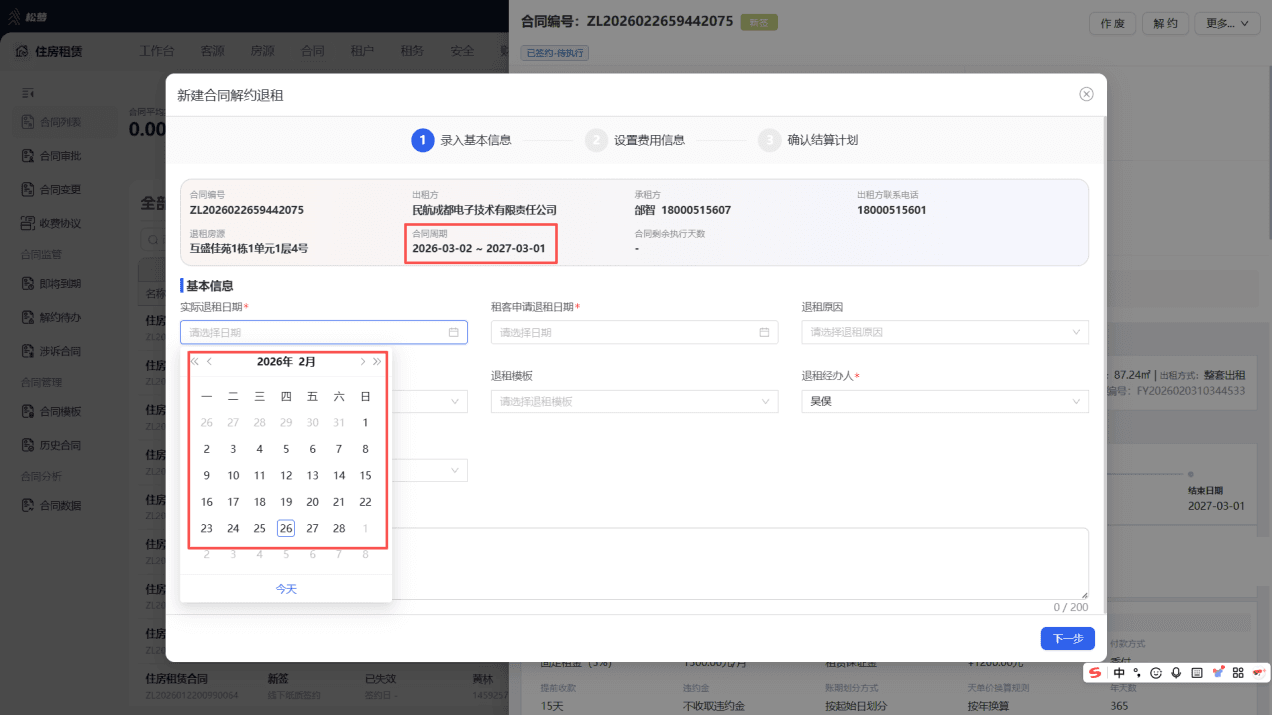Click the Sogou input method logo
The height and width of the screenshot is (715, 1272).
(x=1096, y=673)
